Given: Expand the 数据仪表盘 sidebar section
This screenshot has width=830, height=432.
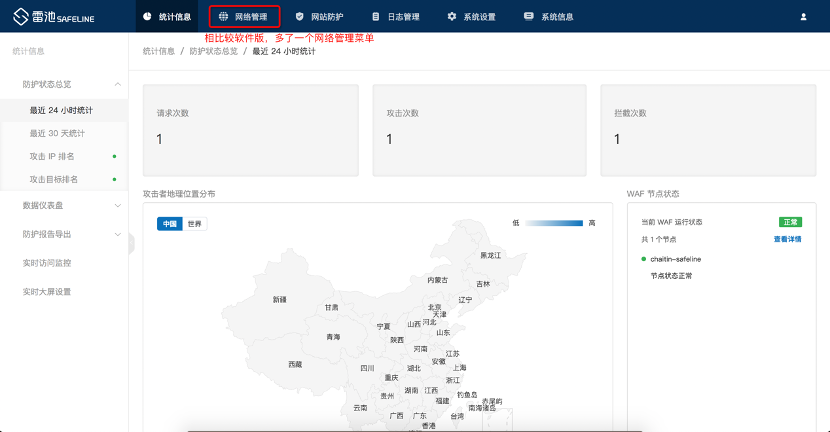Looking at the screenshot, I should (118, 205).
